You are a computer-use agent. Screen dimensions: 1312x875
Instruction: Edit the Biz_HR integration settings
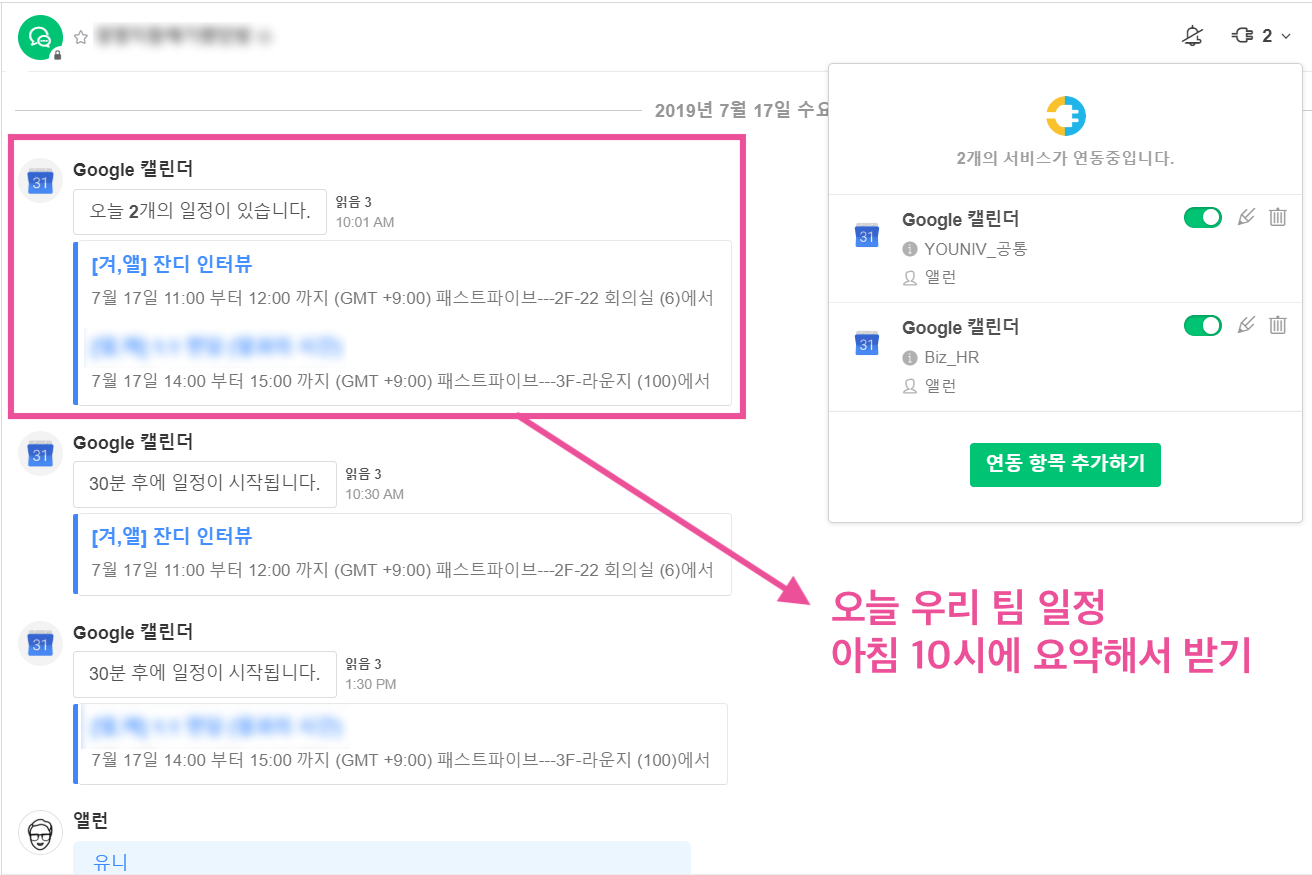pyautogui.click(x=1245, y=325)
